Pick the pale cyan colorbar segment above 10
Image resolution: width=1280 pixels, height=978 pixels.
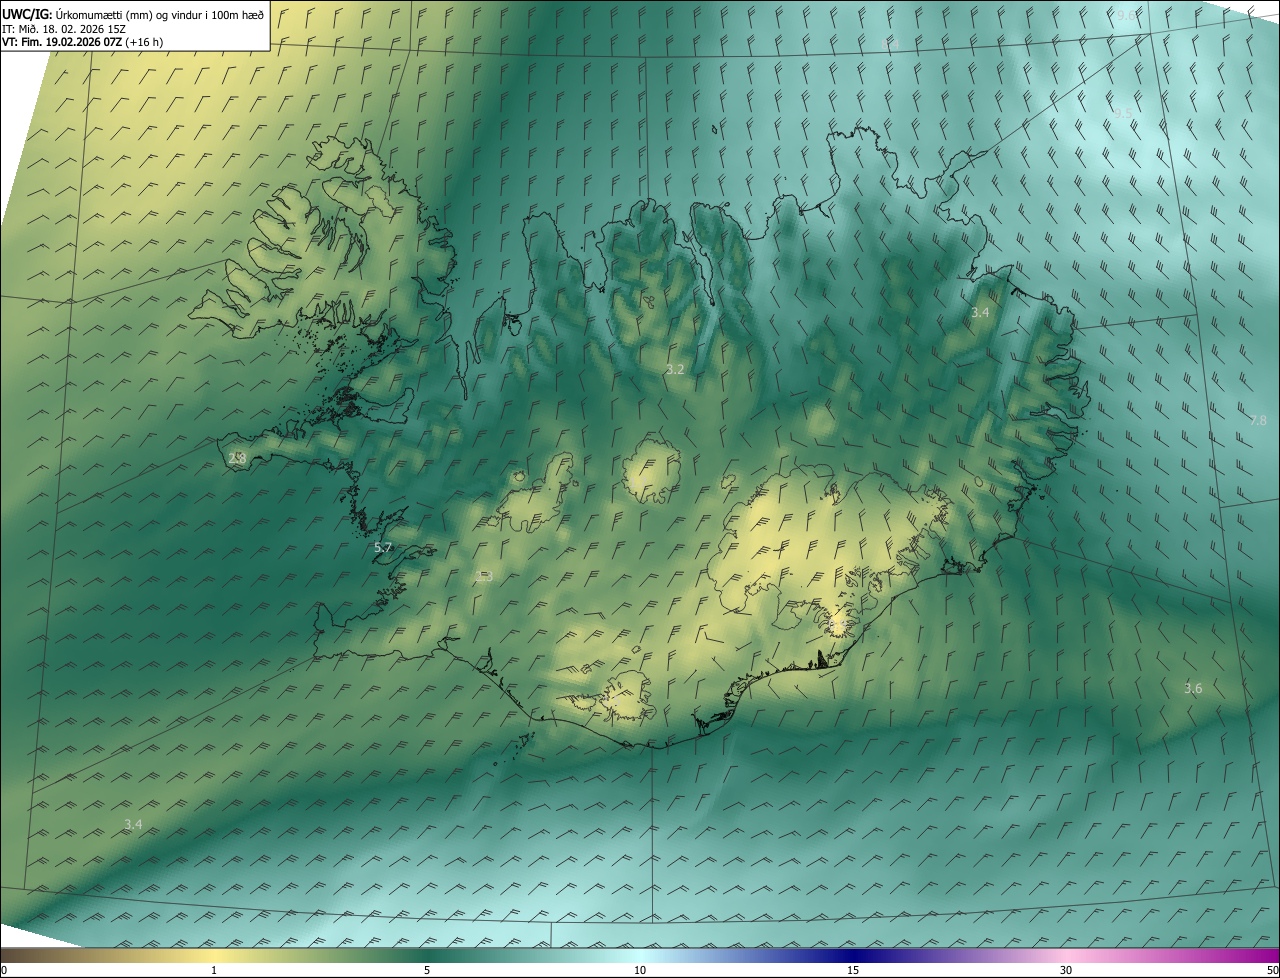[x=640, y=955]
